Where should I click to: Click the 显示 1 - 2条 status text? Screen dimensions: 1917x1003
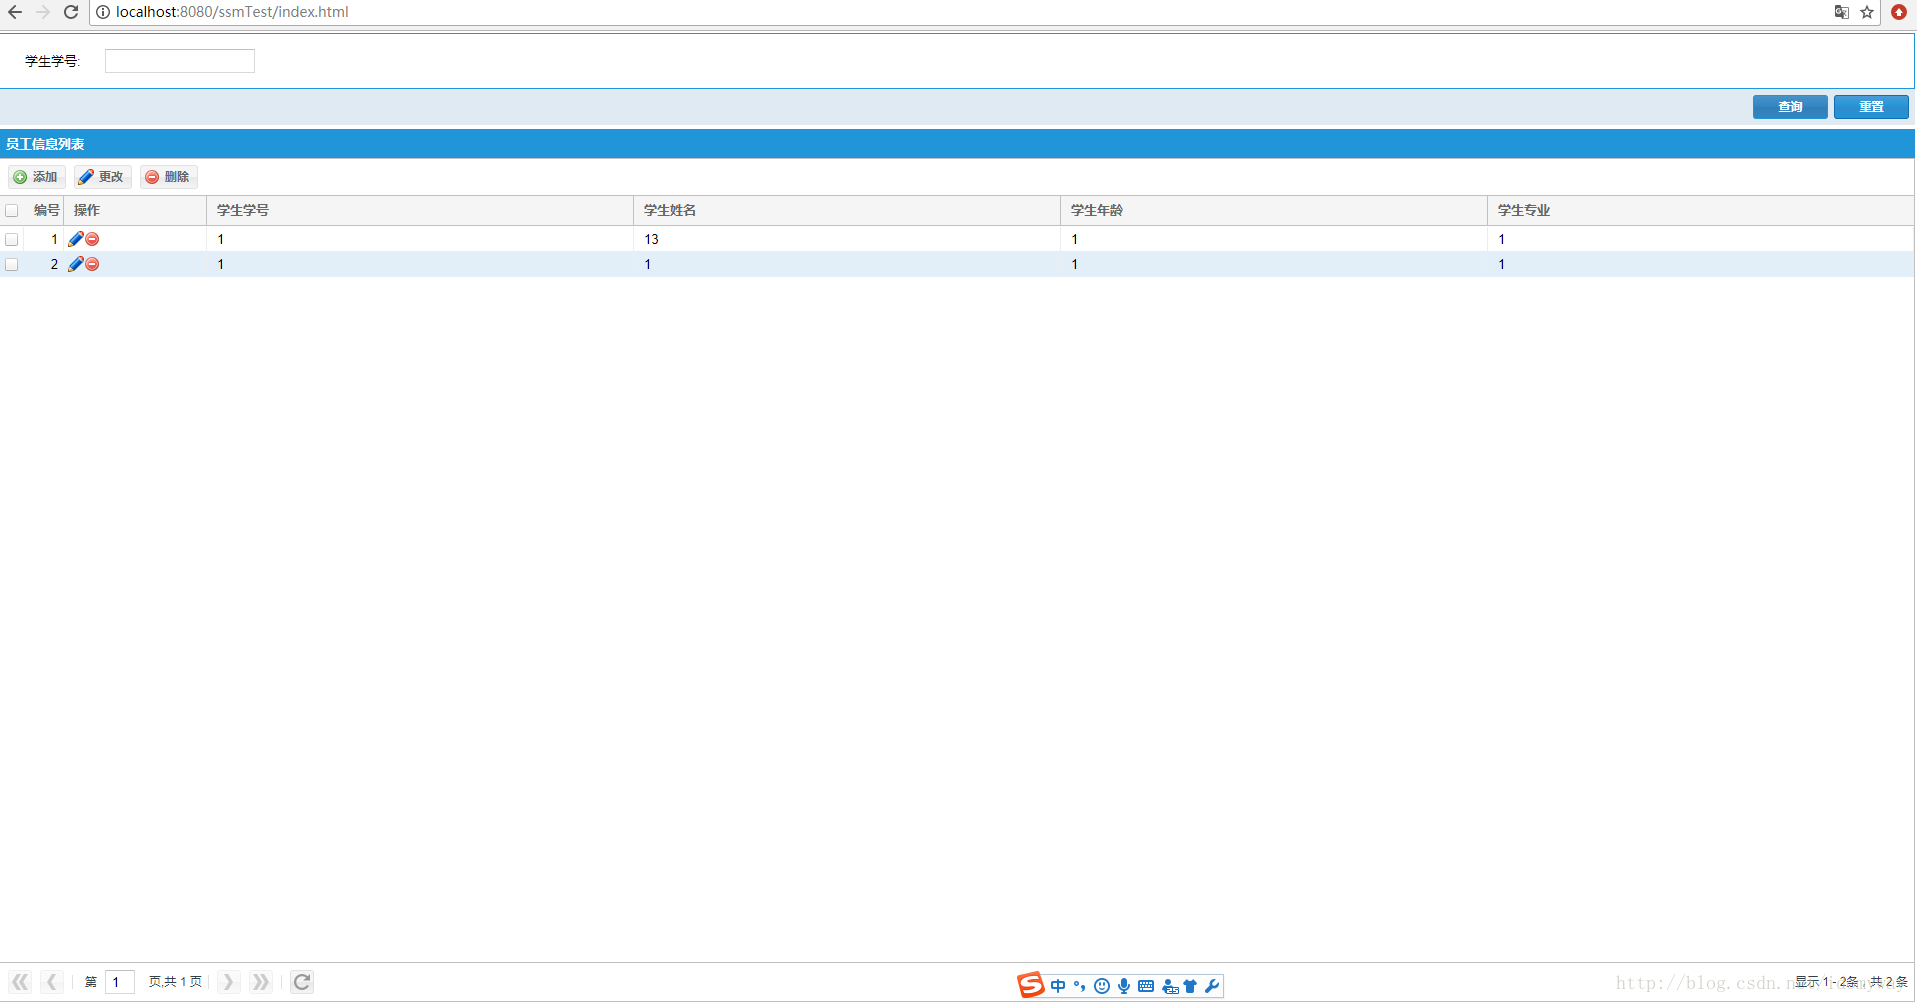point(1826,982)
